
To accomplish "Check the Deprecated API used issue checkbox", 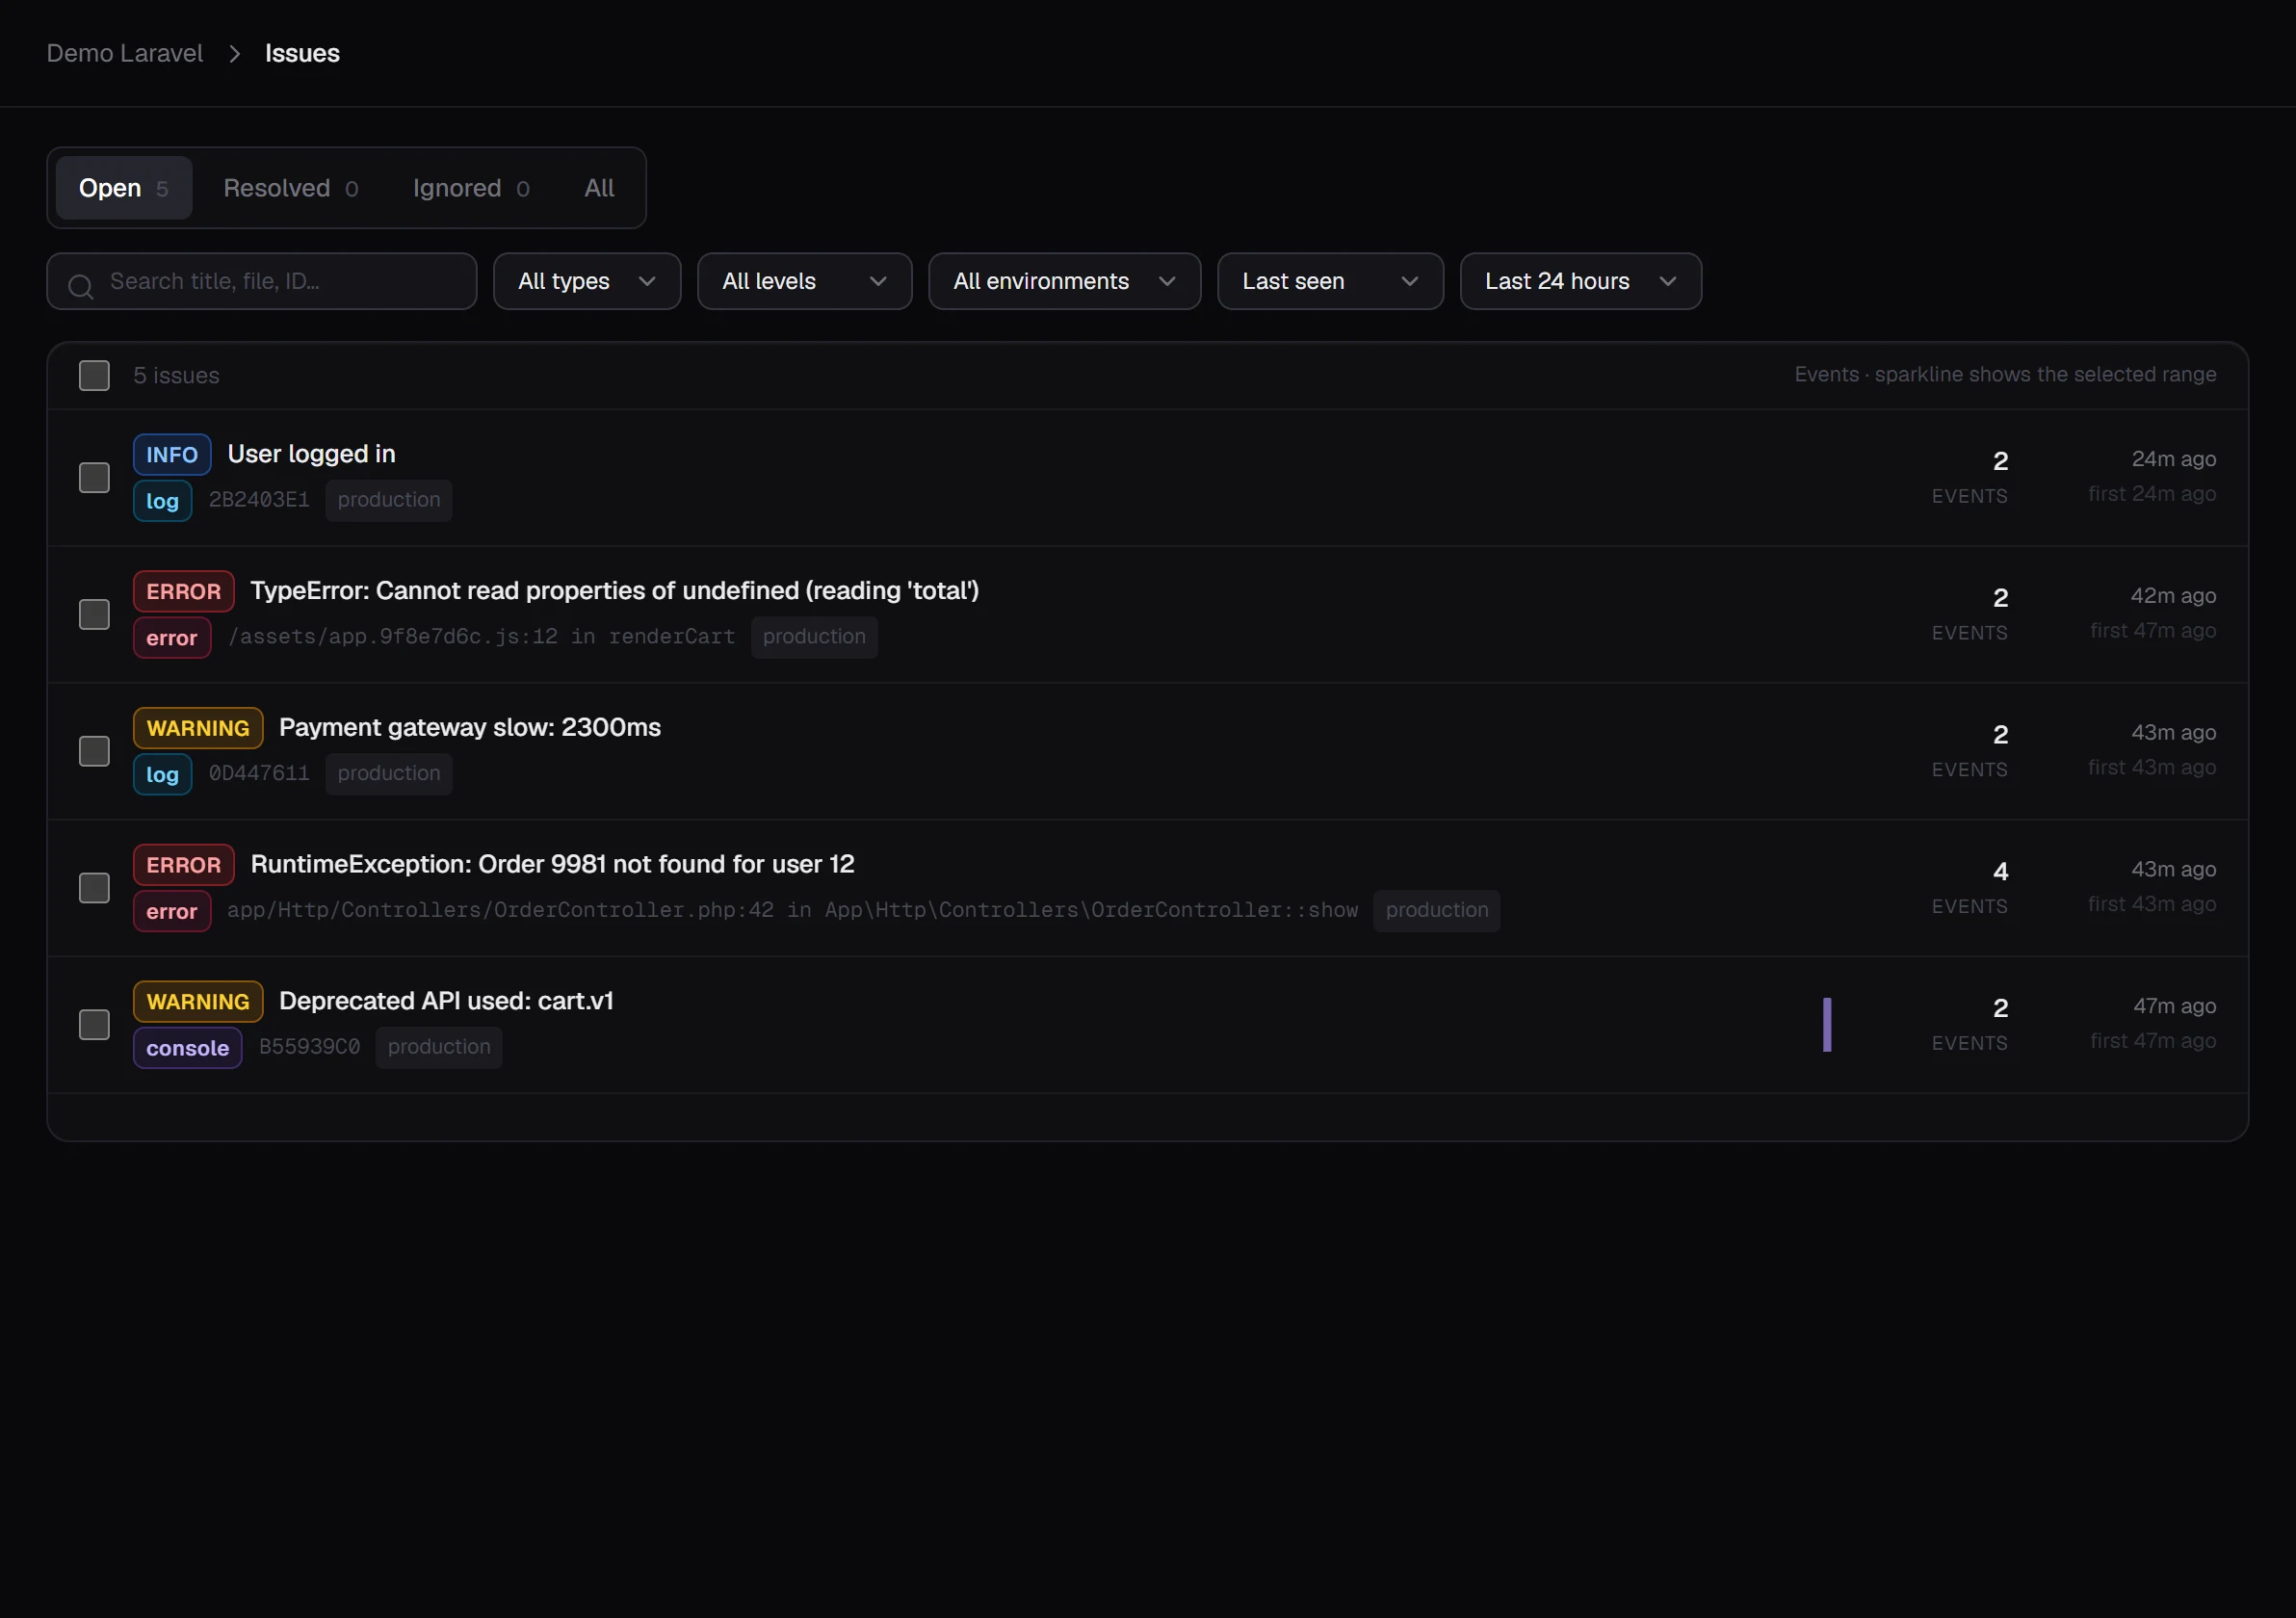I will (94, 1025).
